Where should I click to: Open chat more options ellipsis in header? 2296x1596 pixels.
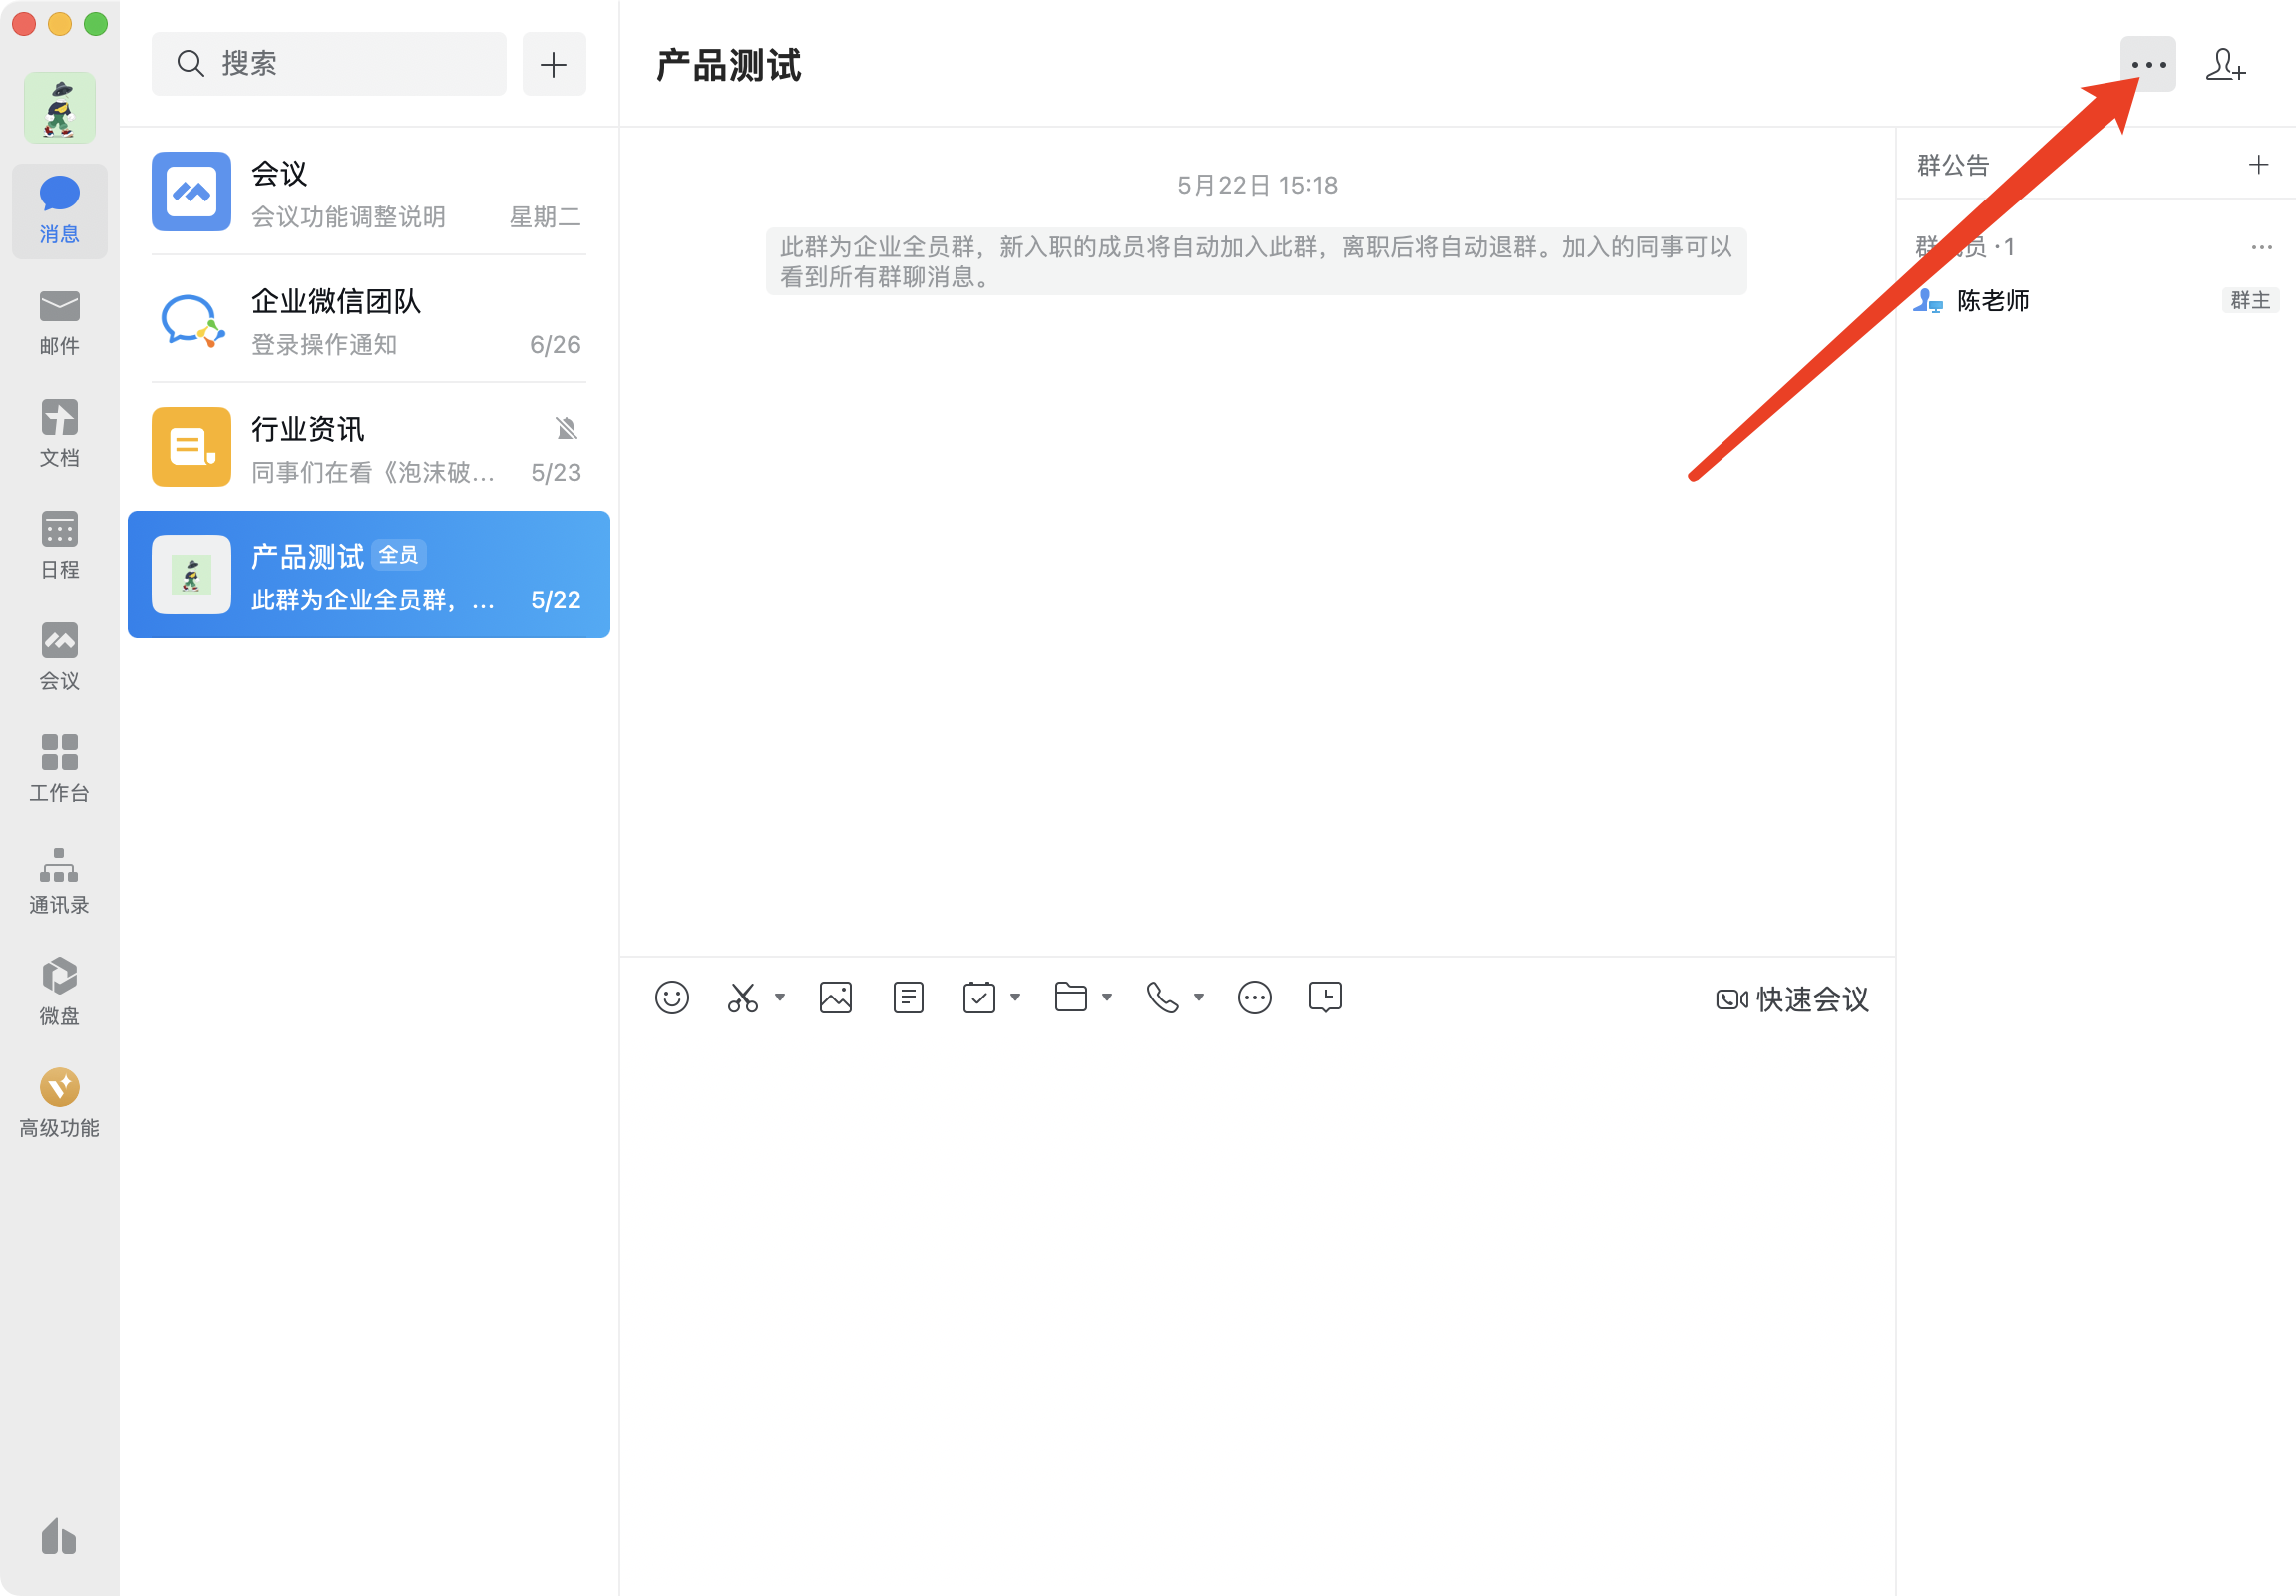click(2148, 64)
